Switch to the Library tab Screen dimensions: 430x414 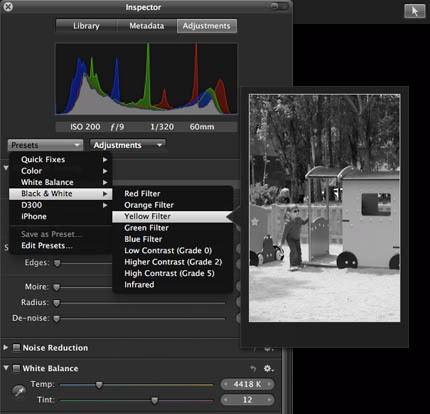[x=86, y=26]
